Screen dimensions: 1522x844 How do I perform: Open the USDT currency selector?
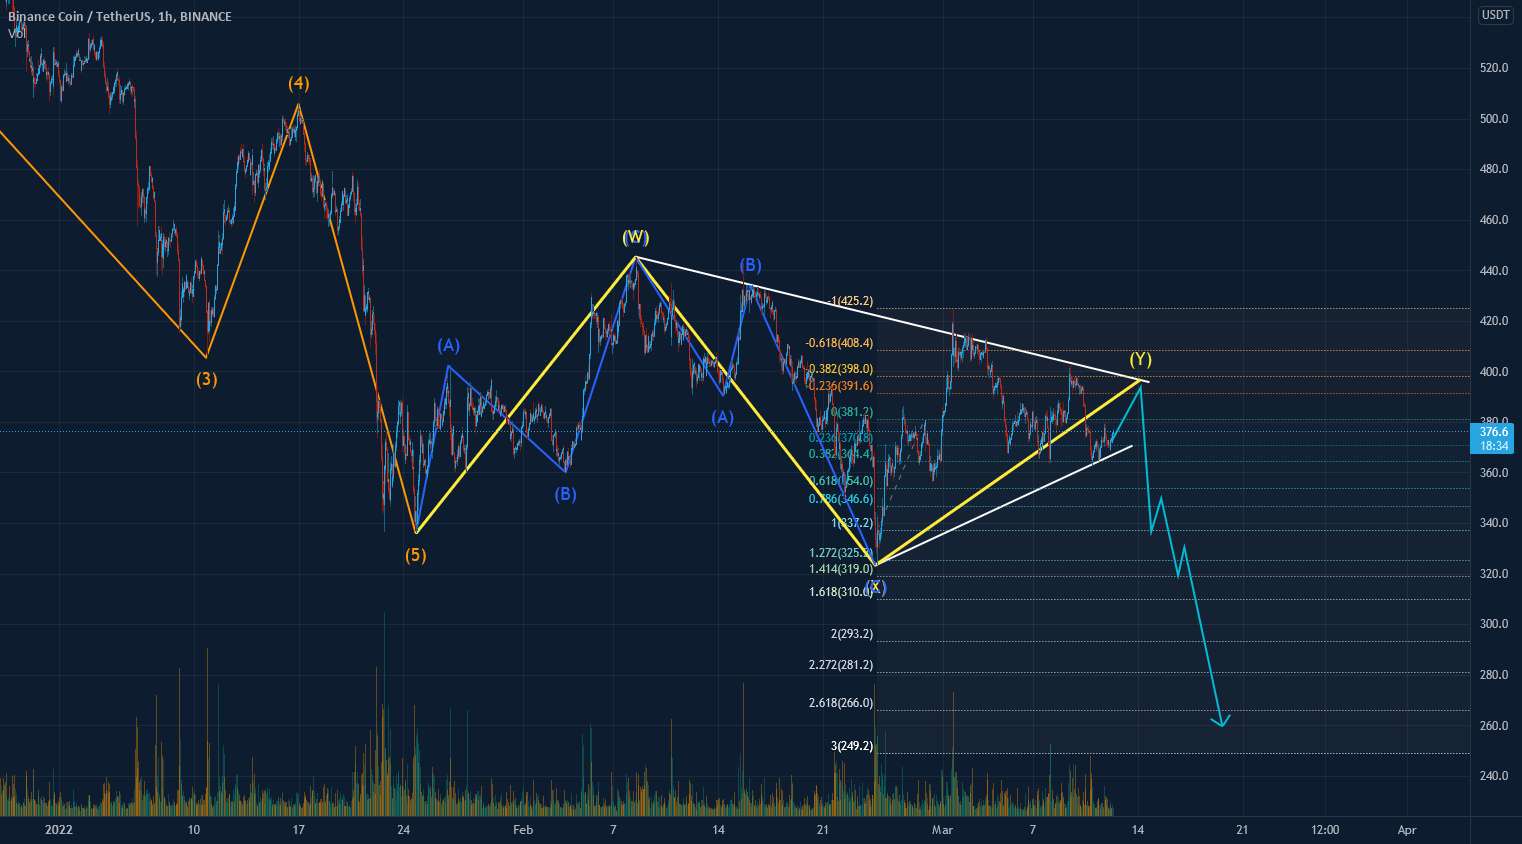coord(1496,14)
